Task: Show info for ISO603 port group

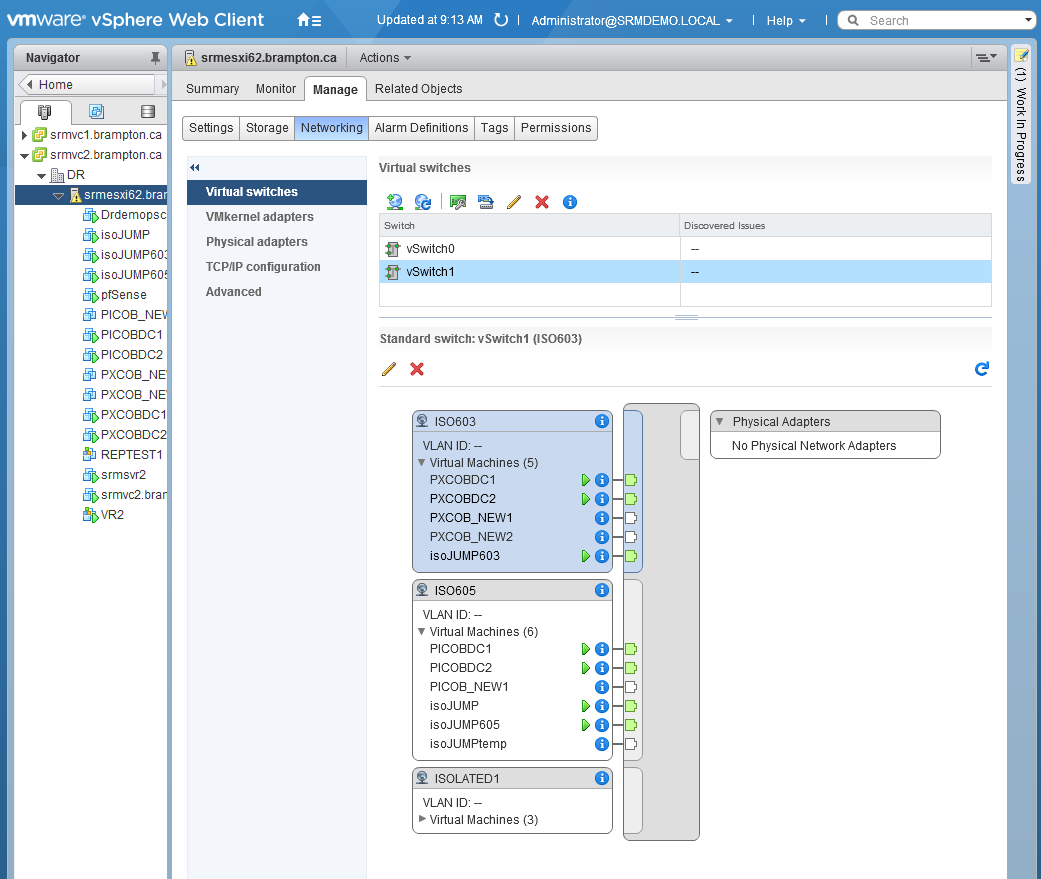Action: [602, 421]
